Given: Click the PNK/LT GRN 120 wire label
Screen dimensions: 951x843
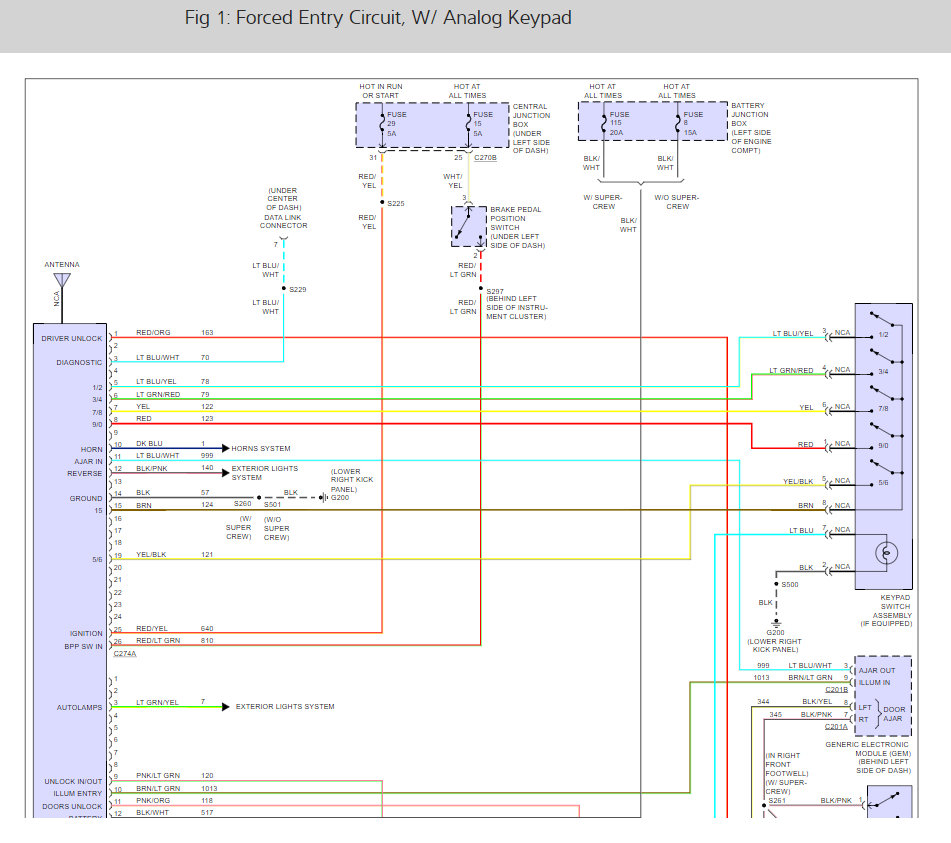Looking at the screenshot, I should point(175,775).
